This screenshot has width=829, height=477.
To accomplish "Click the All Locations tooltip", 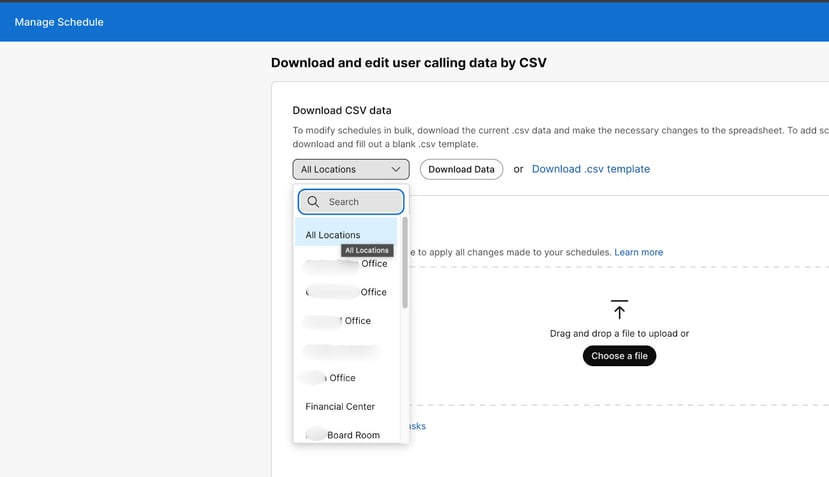I will [x=367, y=251].
